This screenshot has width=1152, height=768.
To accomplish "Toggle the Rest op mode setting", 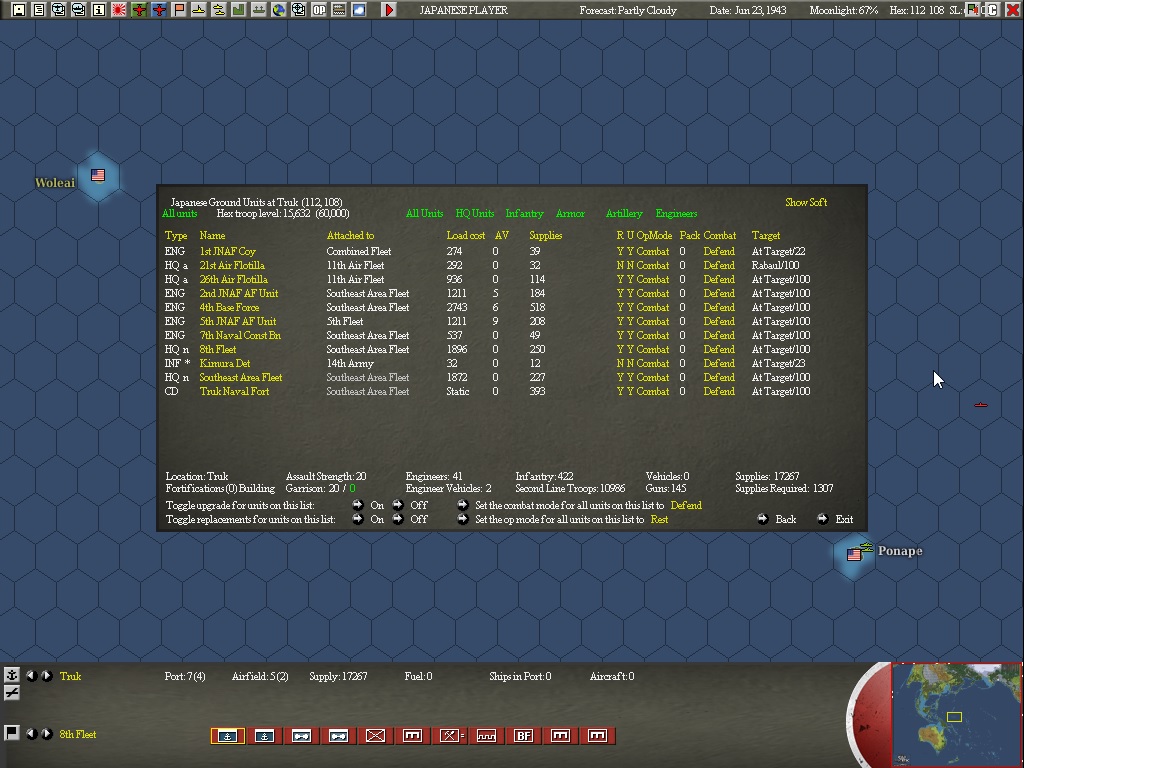I will 659,520.
